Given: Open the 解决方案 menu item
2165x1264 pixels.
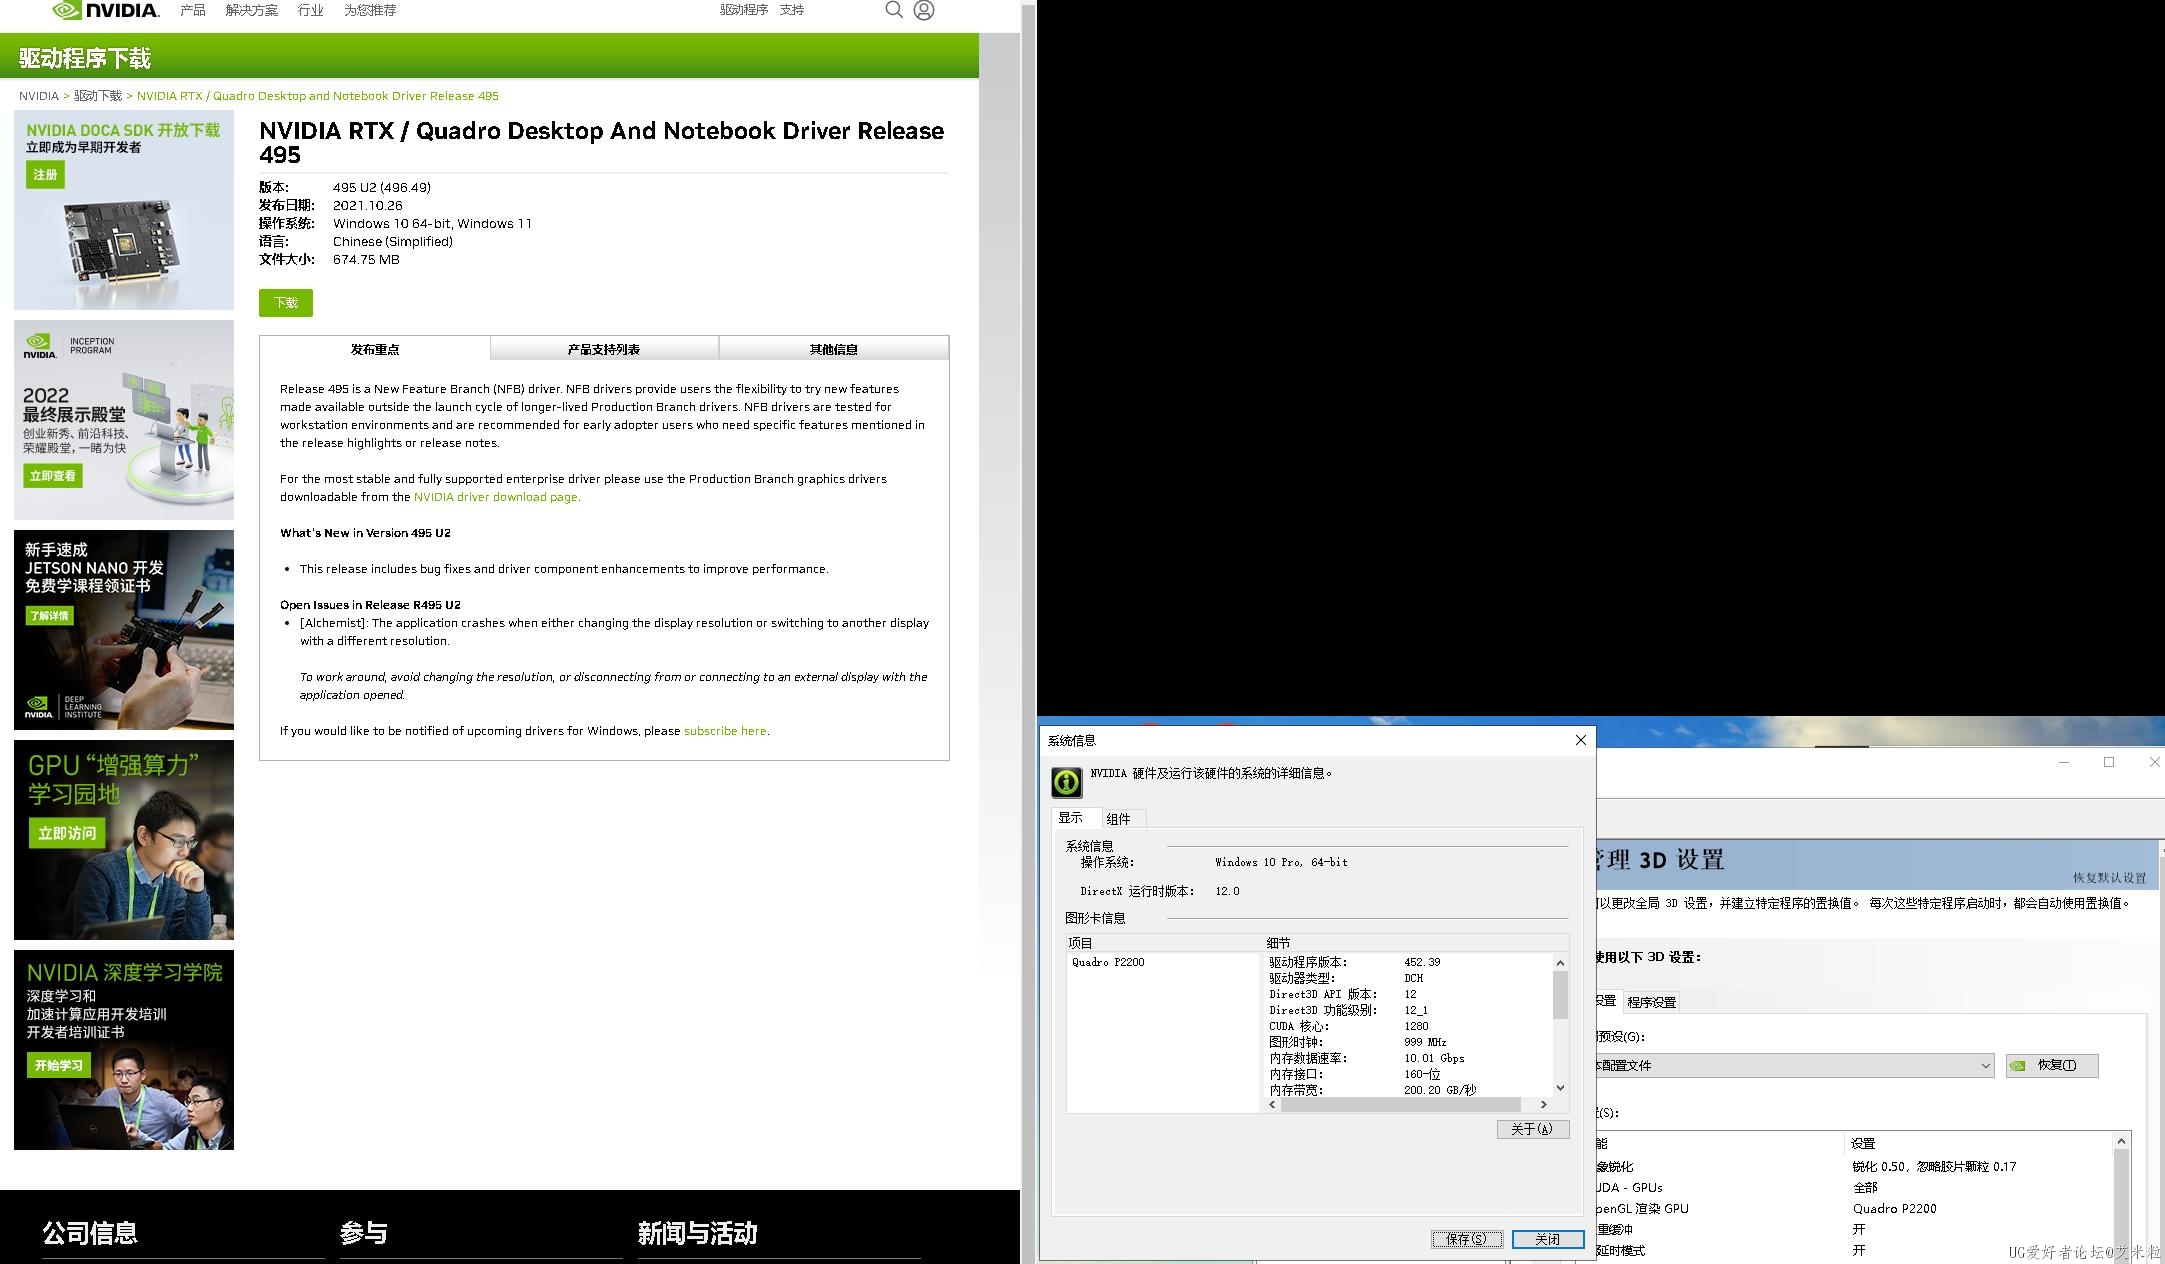Looking at the screenshot, I should point(252,10).
